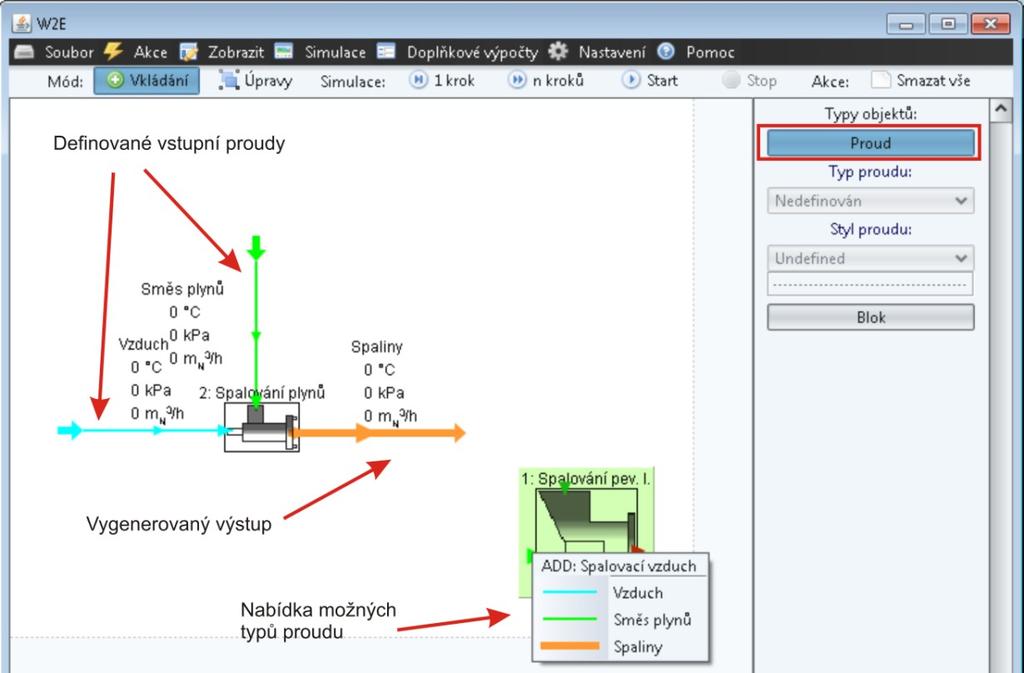Image resolution: width=1024 pixels, height=673 pixels.
Task: Open the Soubor menu
Action: 69,52
